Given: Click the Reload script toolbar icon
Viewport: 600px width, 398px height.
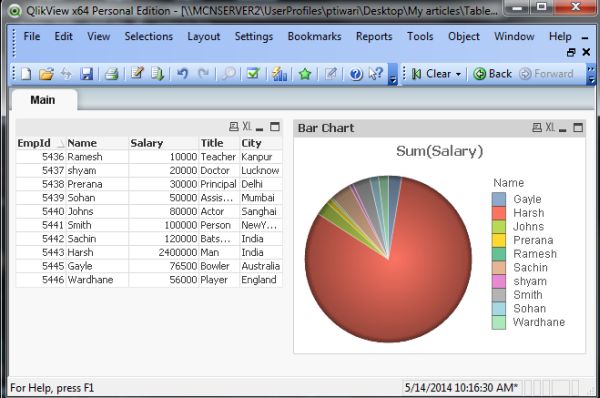Looking at the screenshot, I should coord(157,73).
